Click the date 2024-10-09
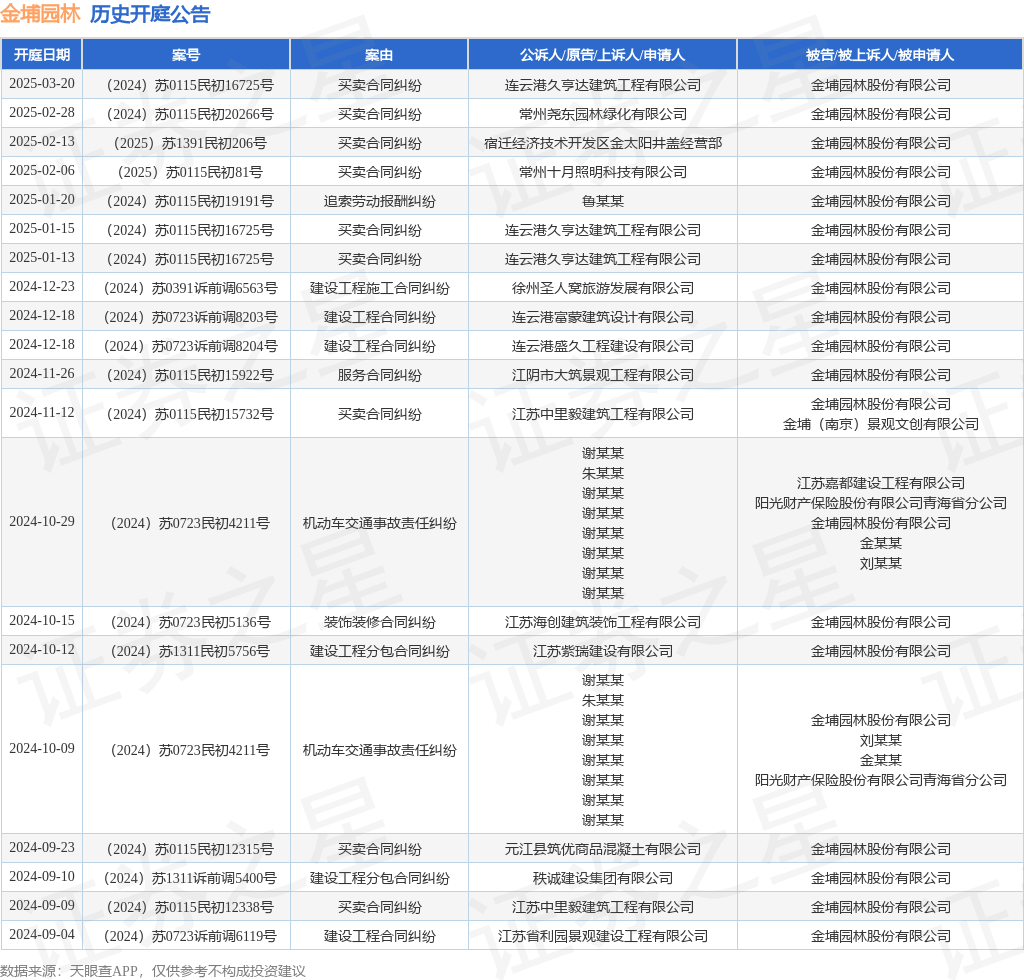This screenshot has height=980, width=1024. (42, 749)
